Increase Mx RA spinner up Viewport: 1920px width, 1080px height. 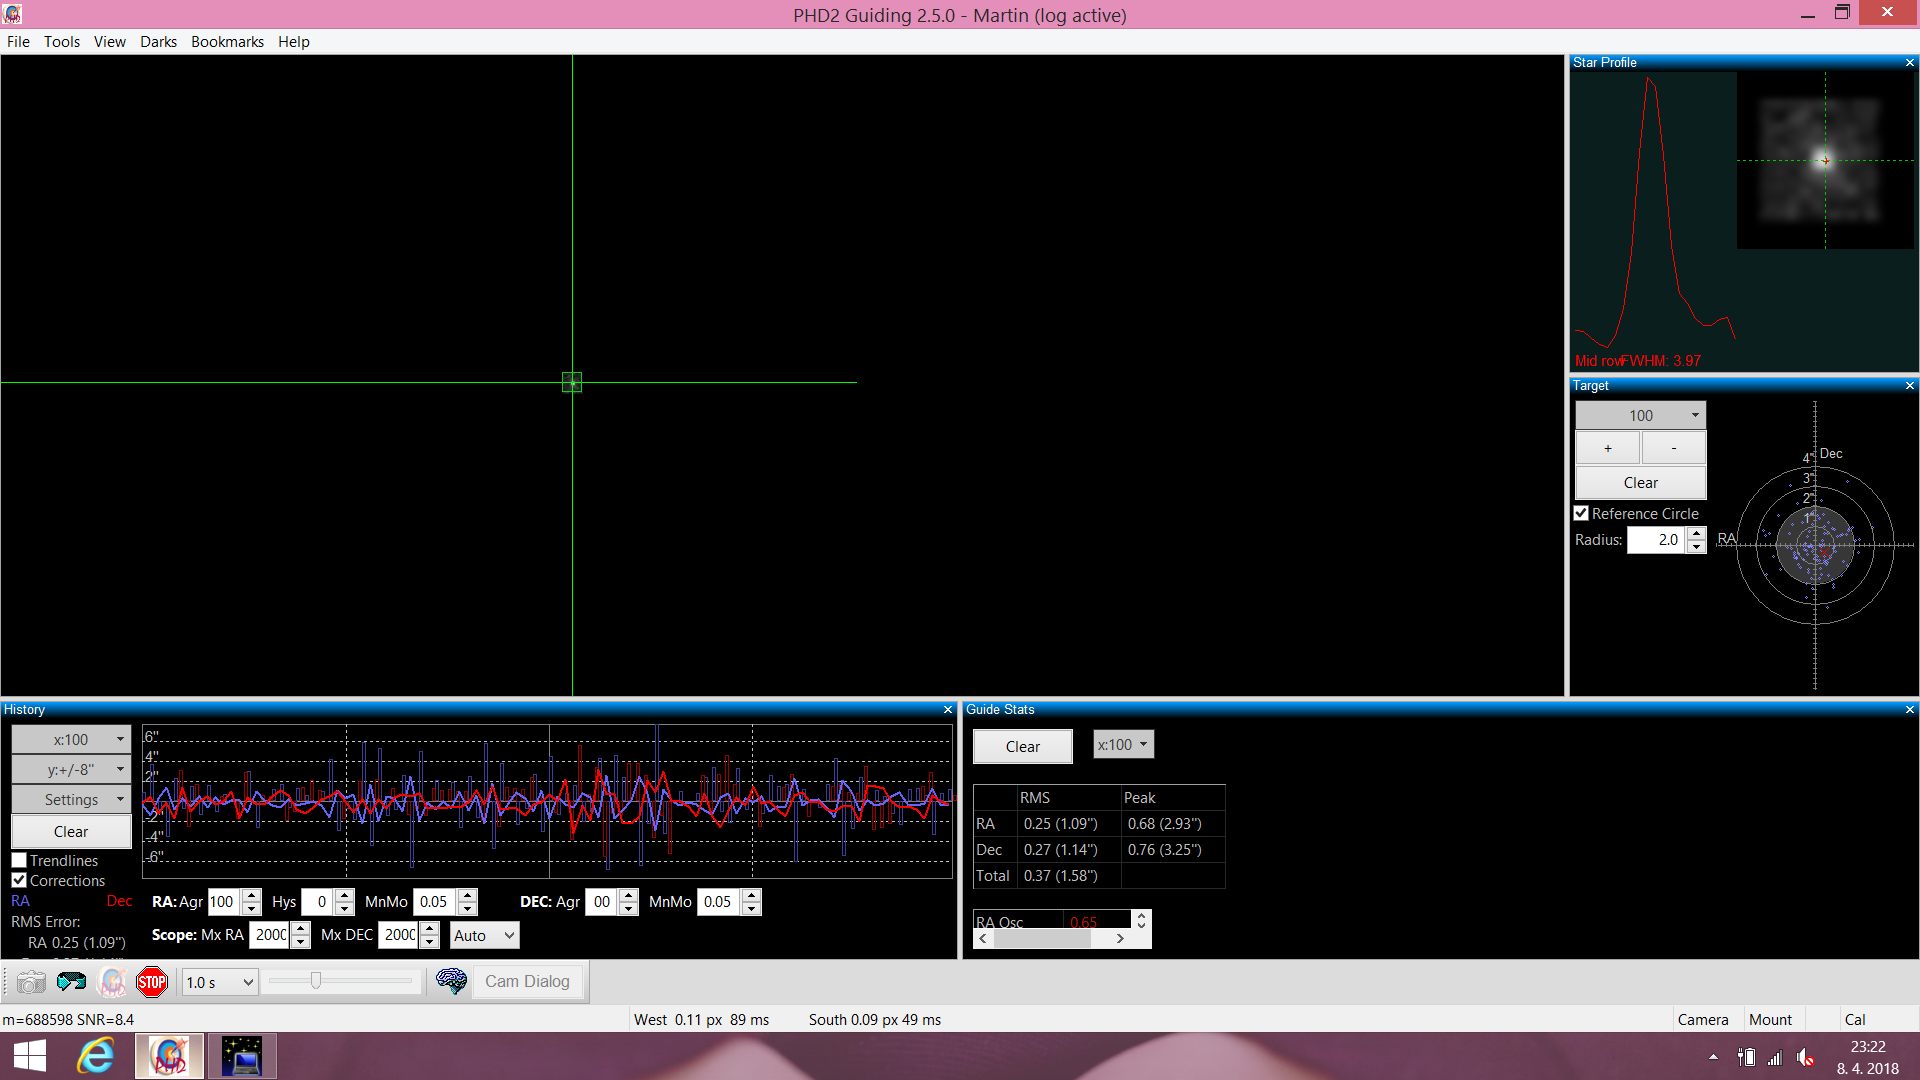300,928
